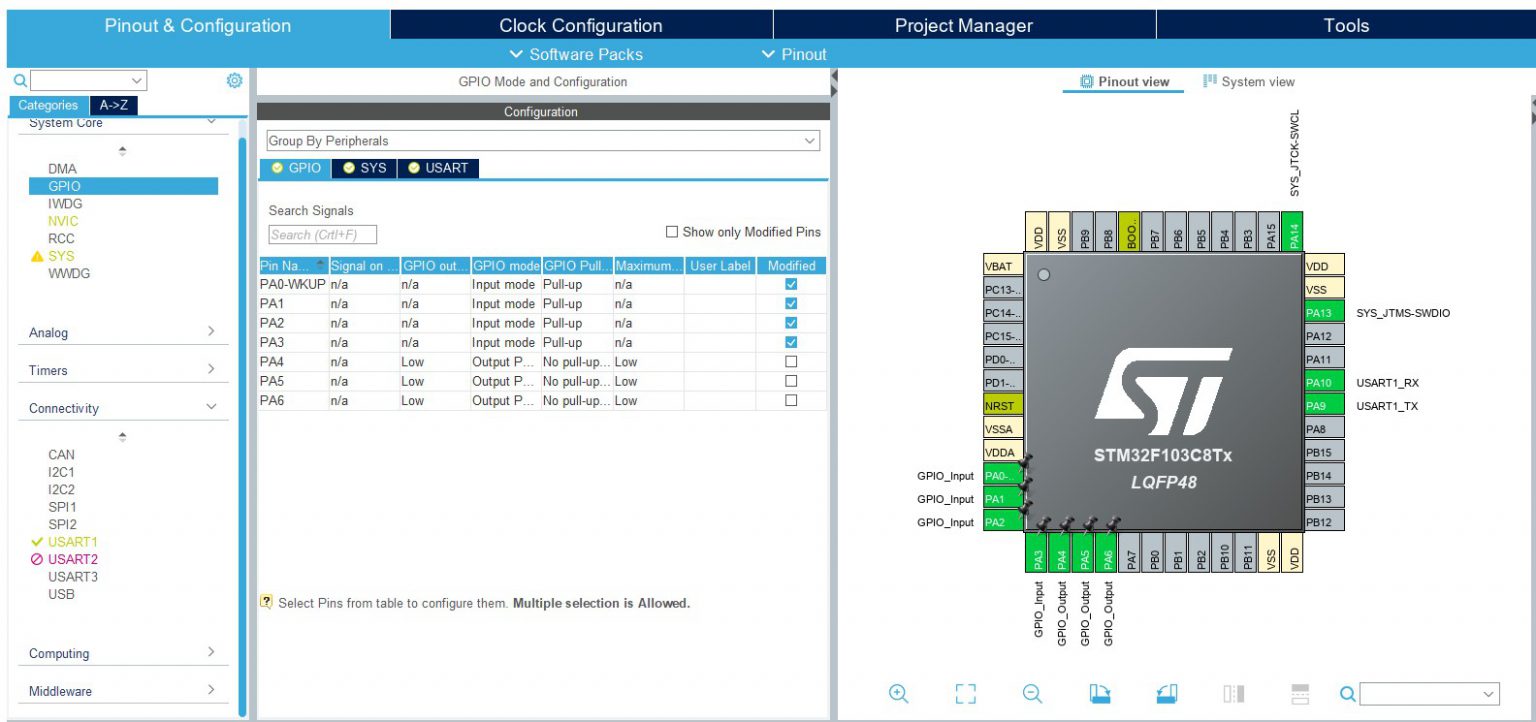The height and width of the screenshot is (722, 1536).
Task: Select USART1 in the Connectivity list
Action: click(x=72, y=542)
